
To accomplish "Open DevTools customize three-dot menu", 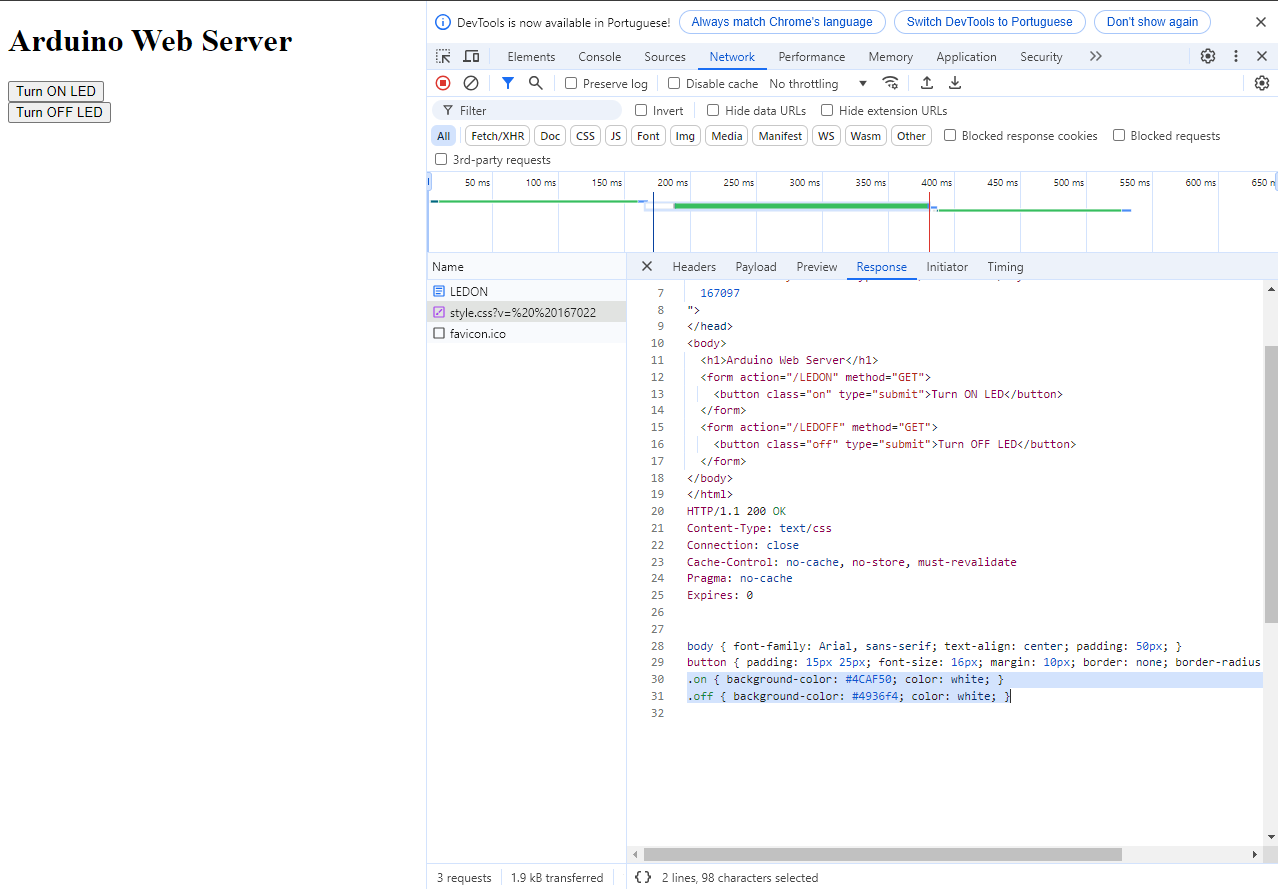I will (1236, 57).
